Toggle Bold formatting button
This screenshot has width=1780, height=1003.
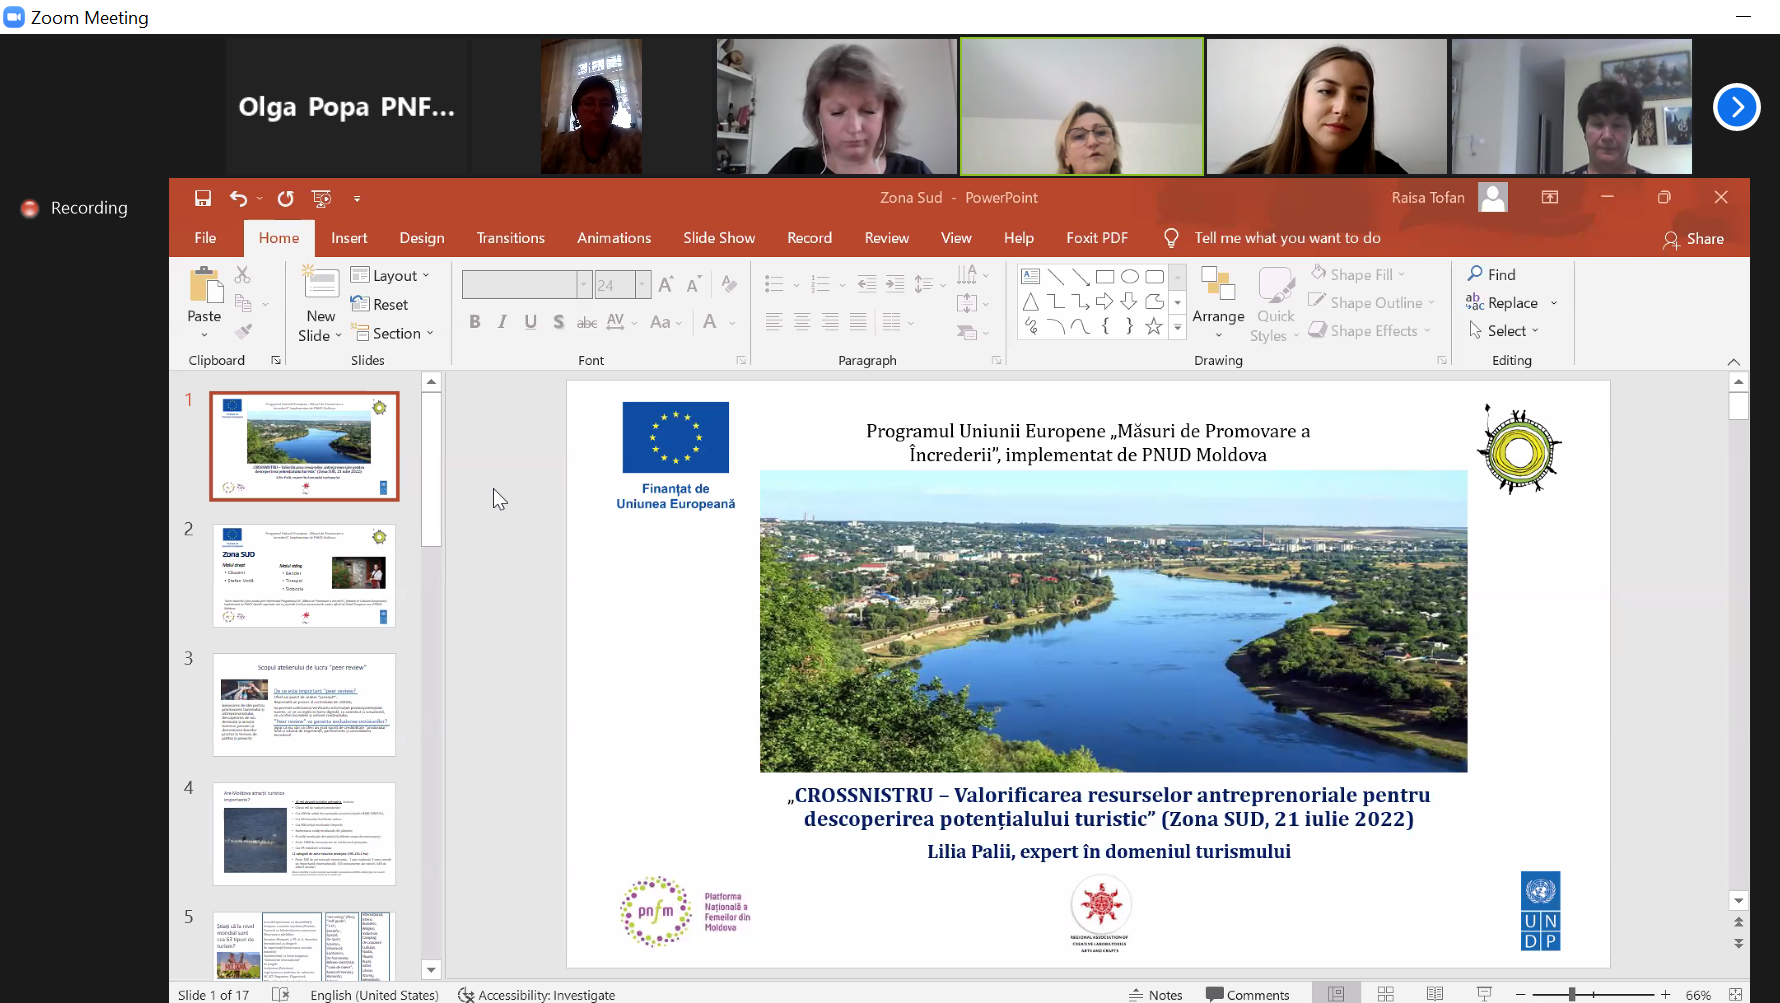click(475, 322)
